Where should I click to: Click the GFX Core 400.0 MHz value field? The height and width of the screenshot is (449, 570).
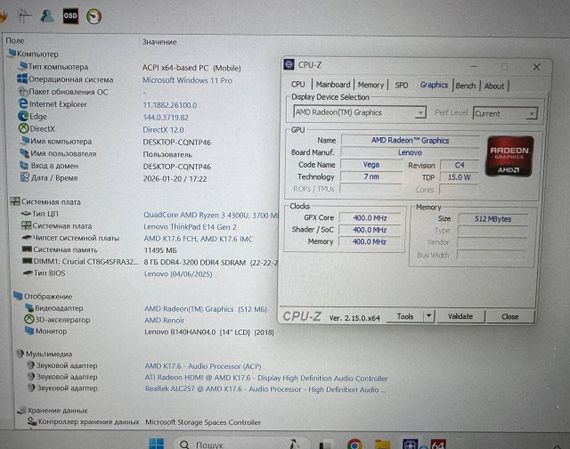pyautogui.click(x=370, y=218)
